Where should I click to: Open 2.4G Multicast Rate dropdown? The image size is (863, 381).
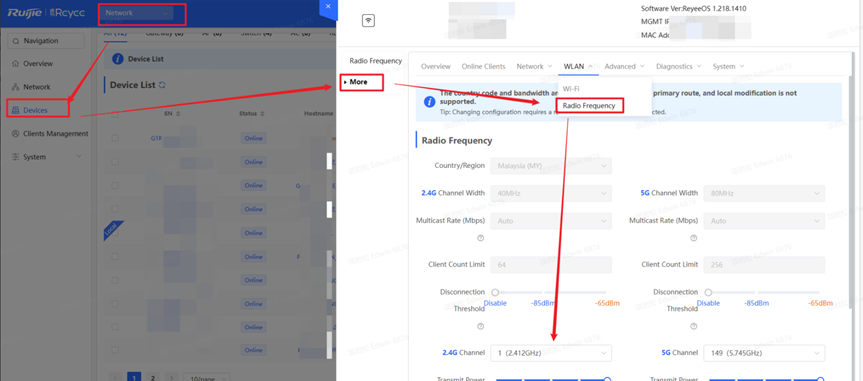[551, 221]
